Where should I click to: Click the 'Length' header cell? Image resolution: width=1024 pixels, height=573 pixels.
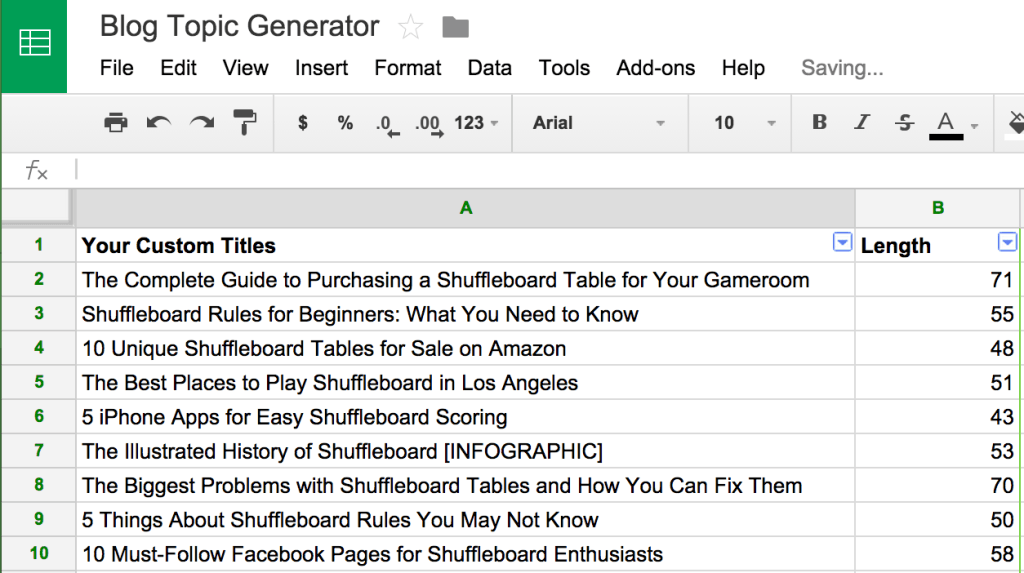937,245
